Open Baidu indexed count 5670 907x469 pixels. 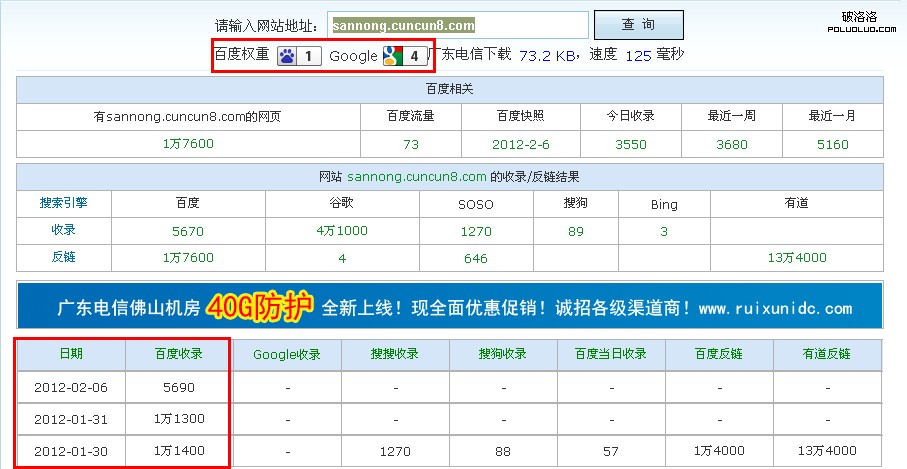pyautogui.click(x=187, y=231)
